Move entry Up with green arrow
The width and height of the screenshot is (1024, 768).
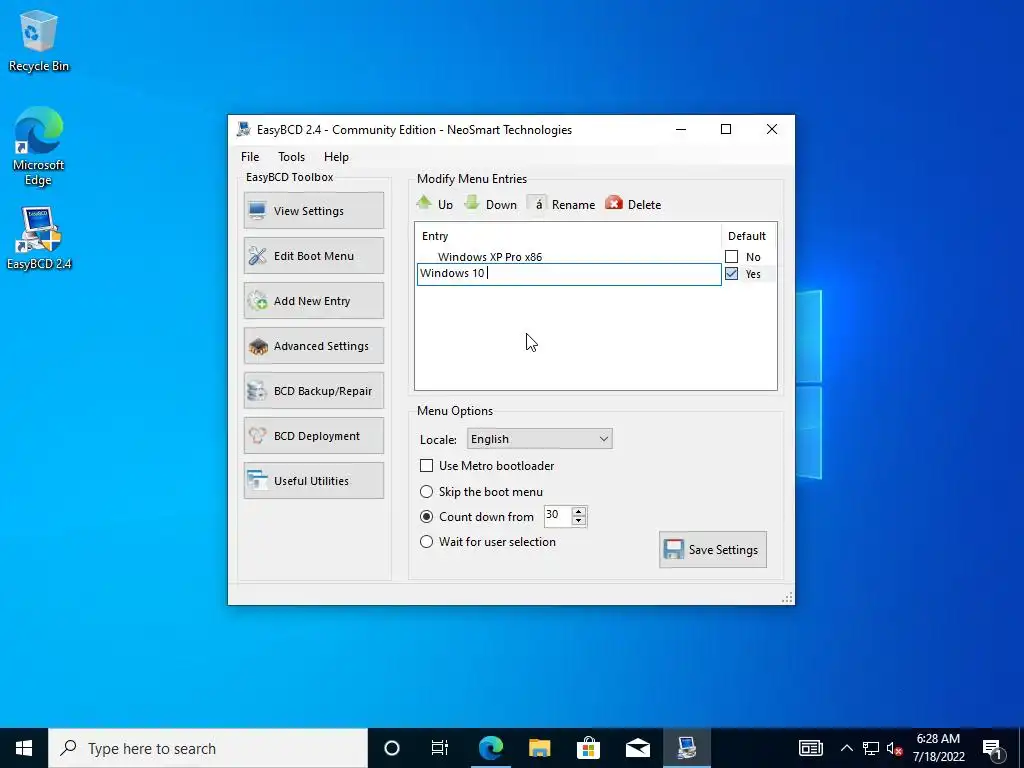point(435,204)
